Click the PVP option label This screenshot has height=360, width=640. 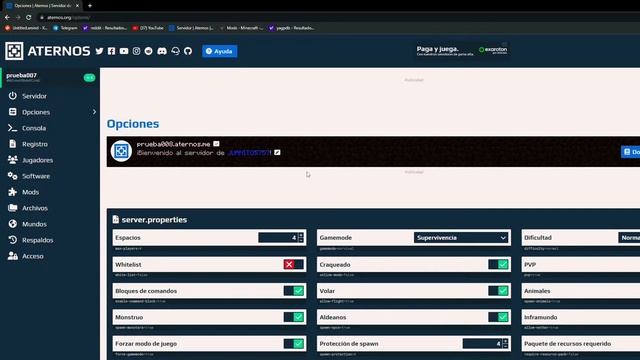[530, 264]
